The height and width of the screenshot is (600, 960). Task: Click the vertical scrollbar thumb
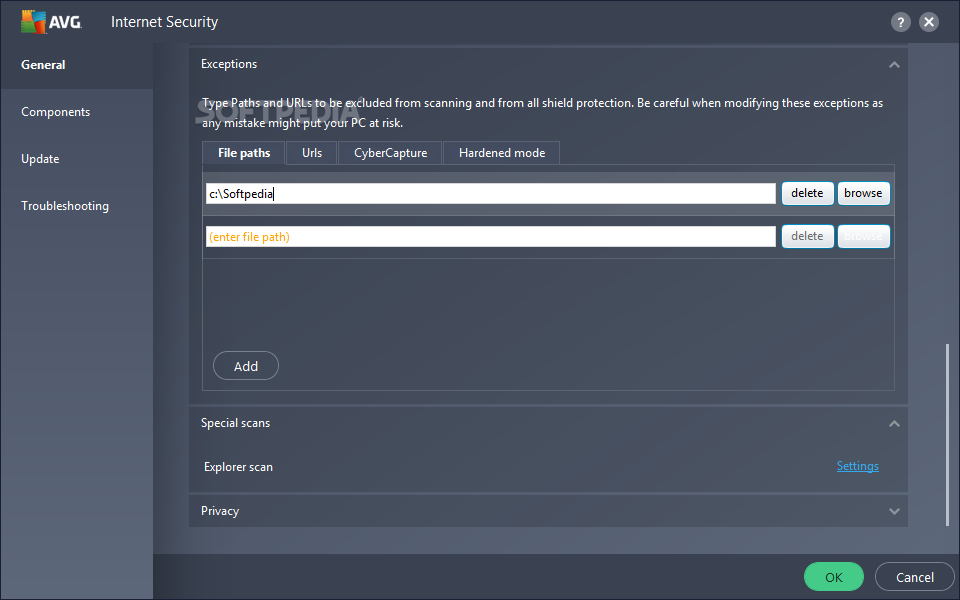tap(947, 435)
